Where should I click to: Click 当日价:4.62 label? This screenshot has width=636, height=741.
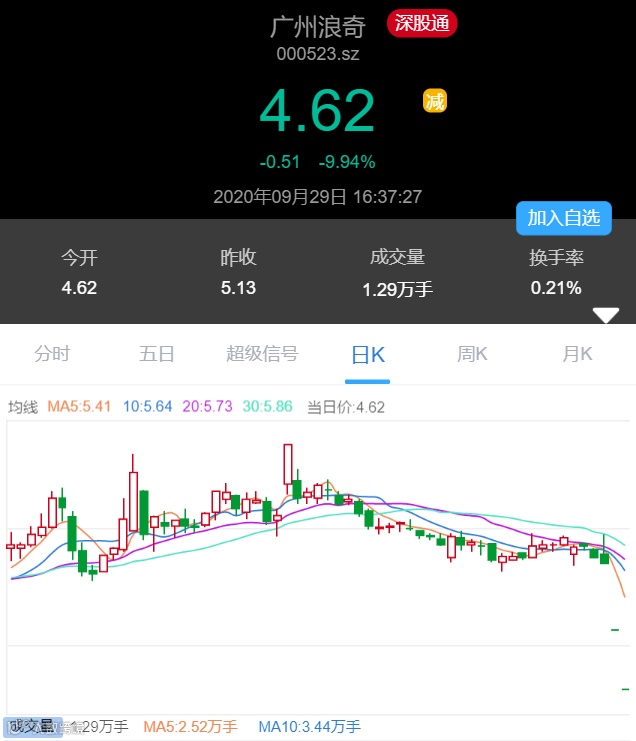346,407
